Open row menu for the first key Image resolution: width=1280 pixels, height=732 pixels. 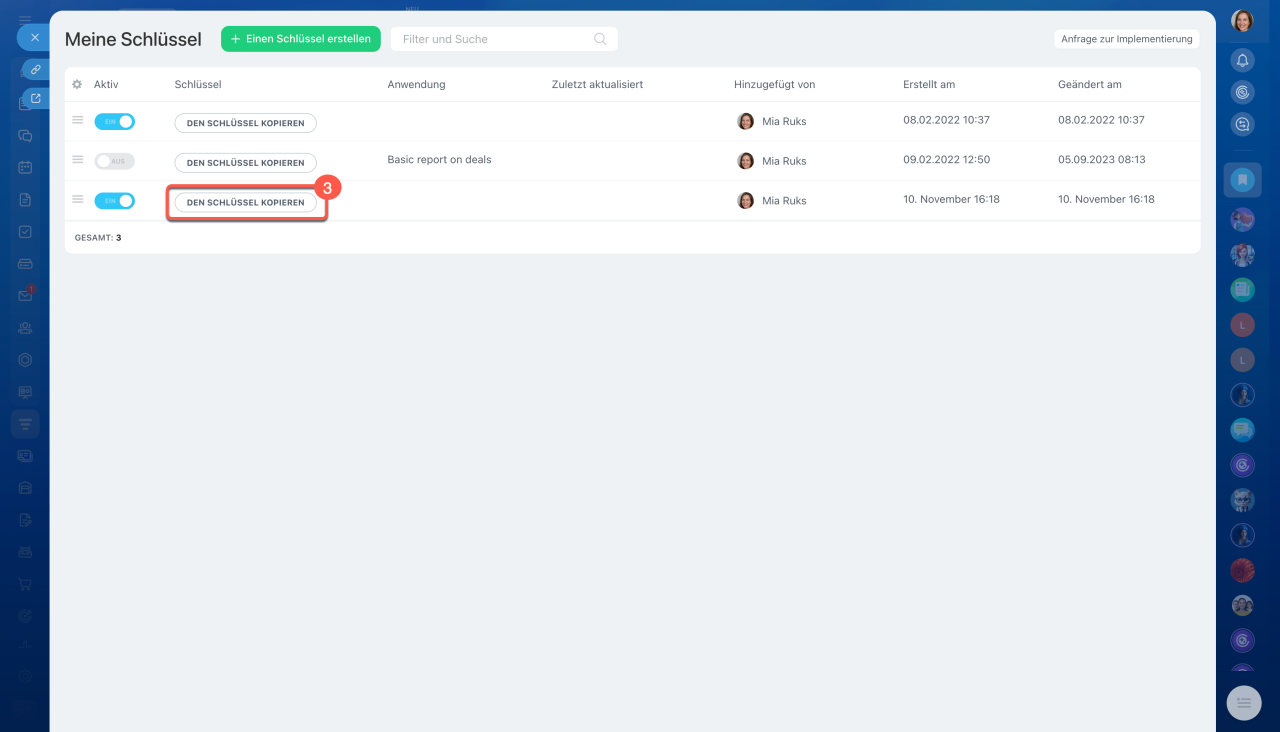click(78, 120)
